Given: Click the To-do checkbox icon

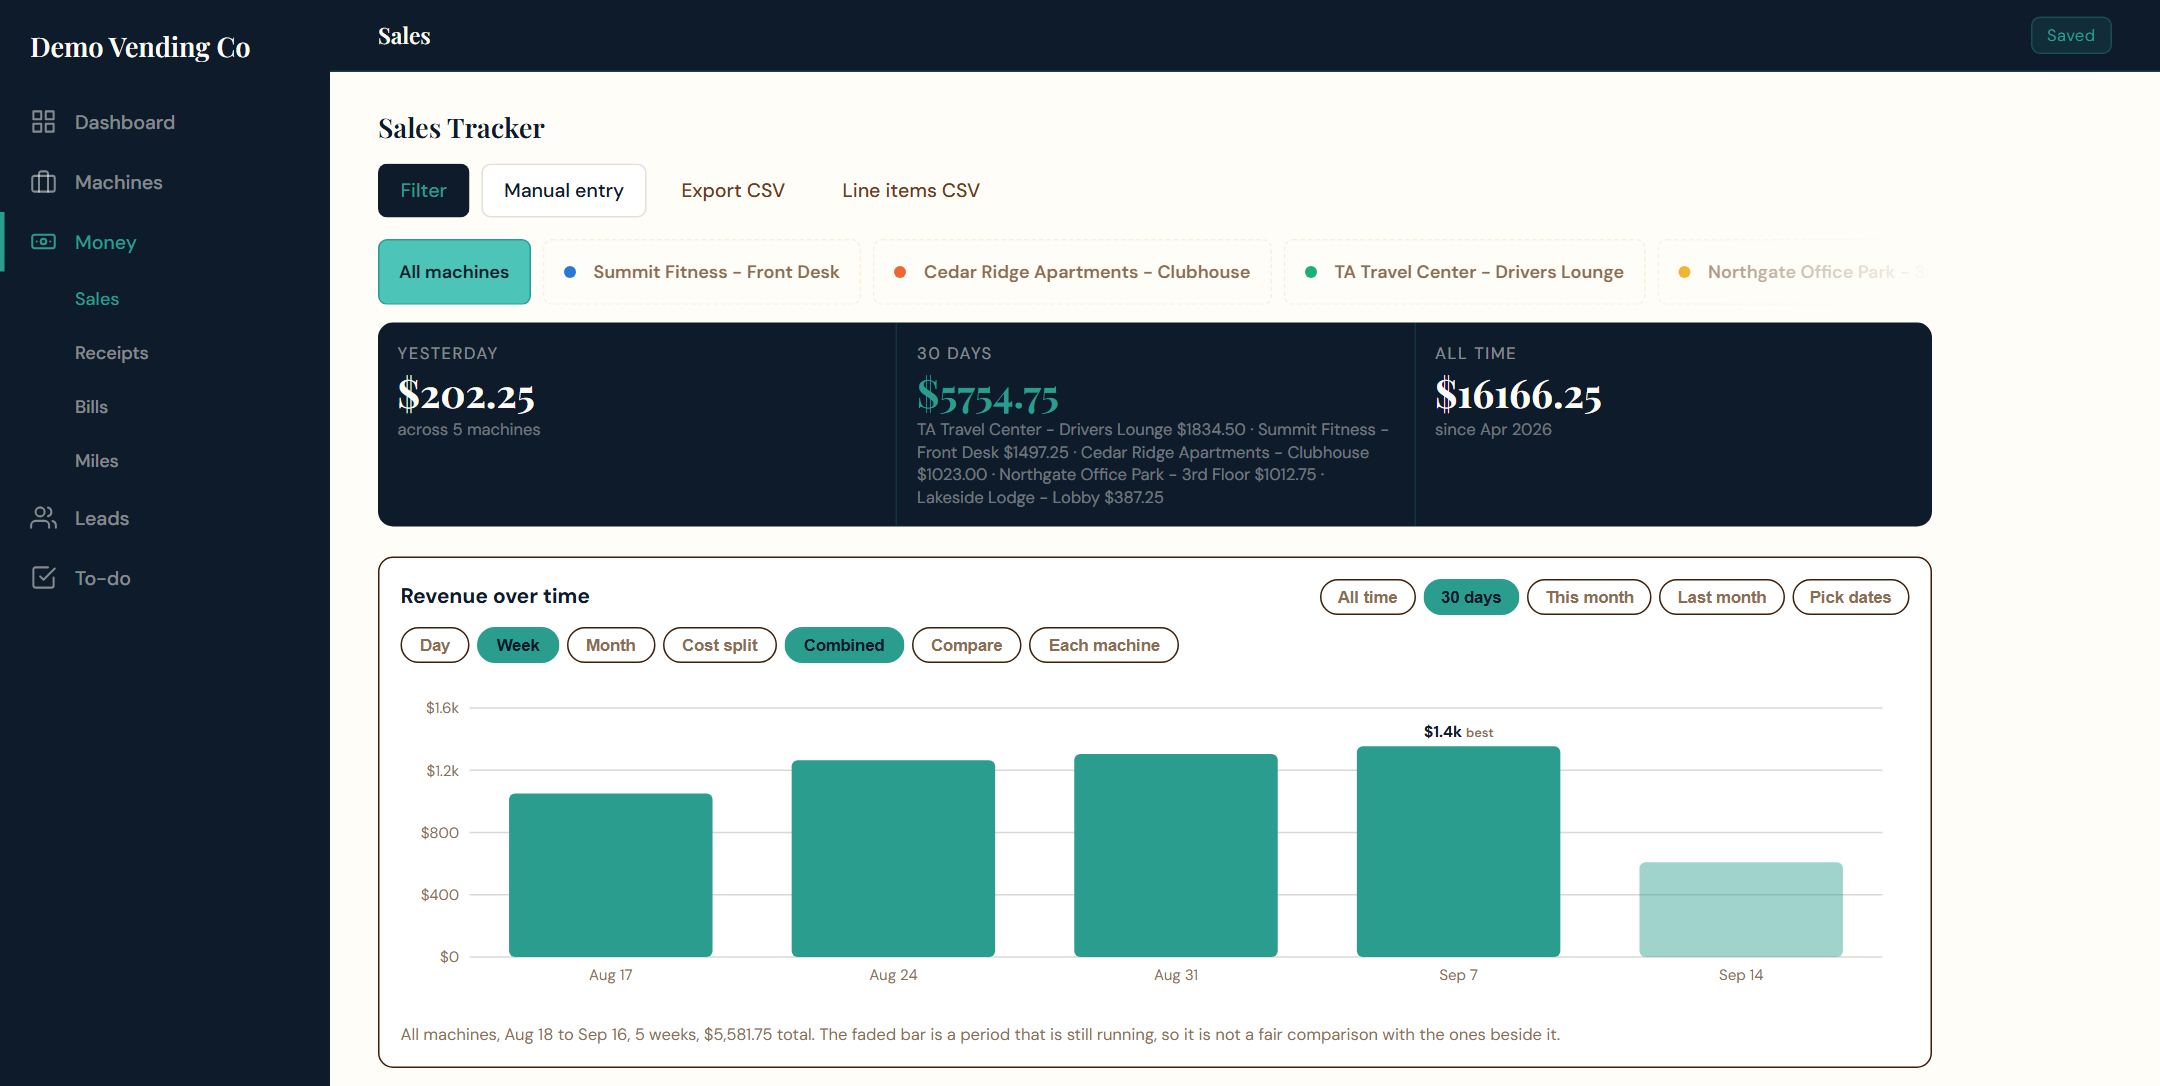Looking at the screenshot, I should (x=43, y=578).
